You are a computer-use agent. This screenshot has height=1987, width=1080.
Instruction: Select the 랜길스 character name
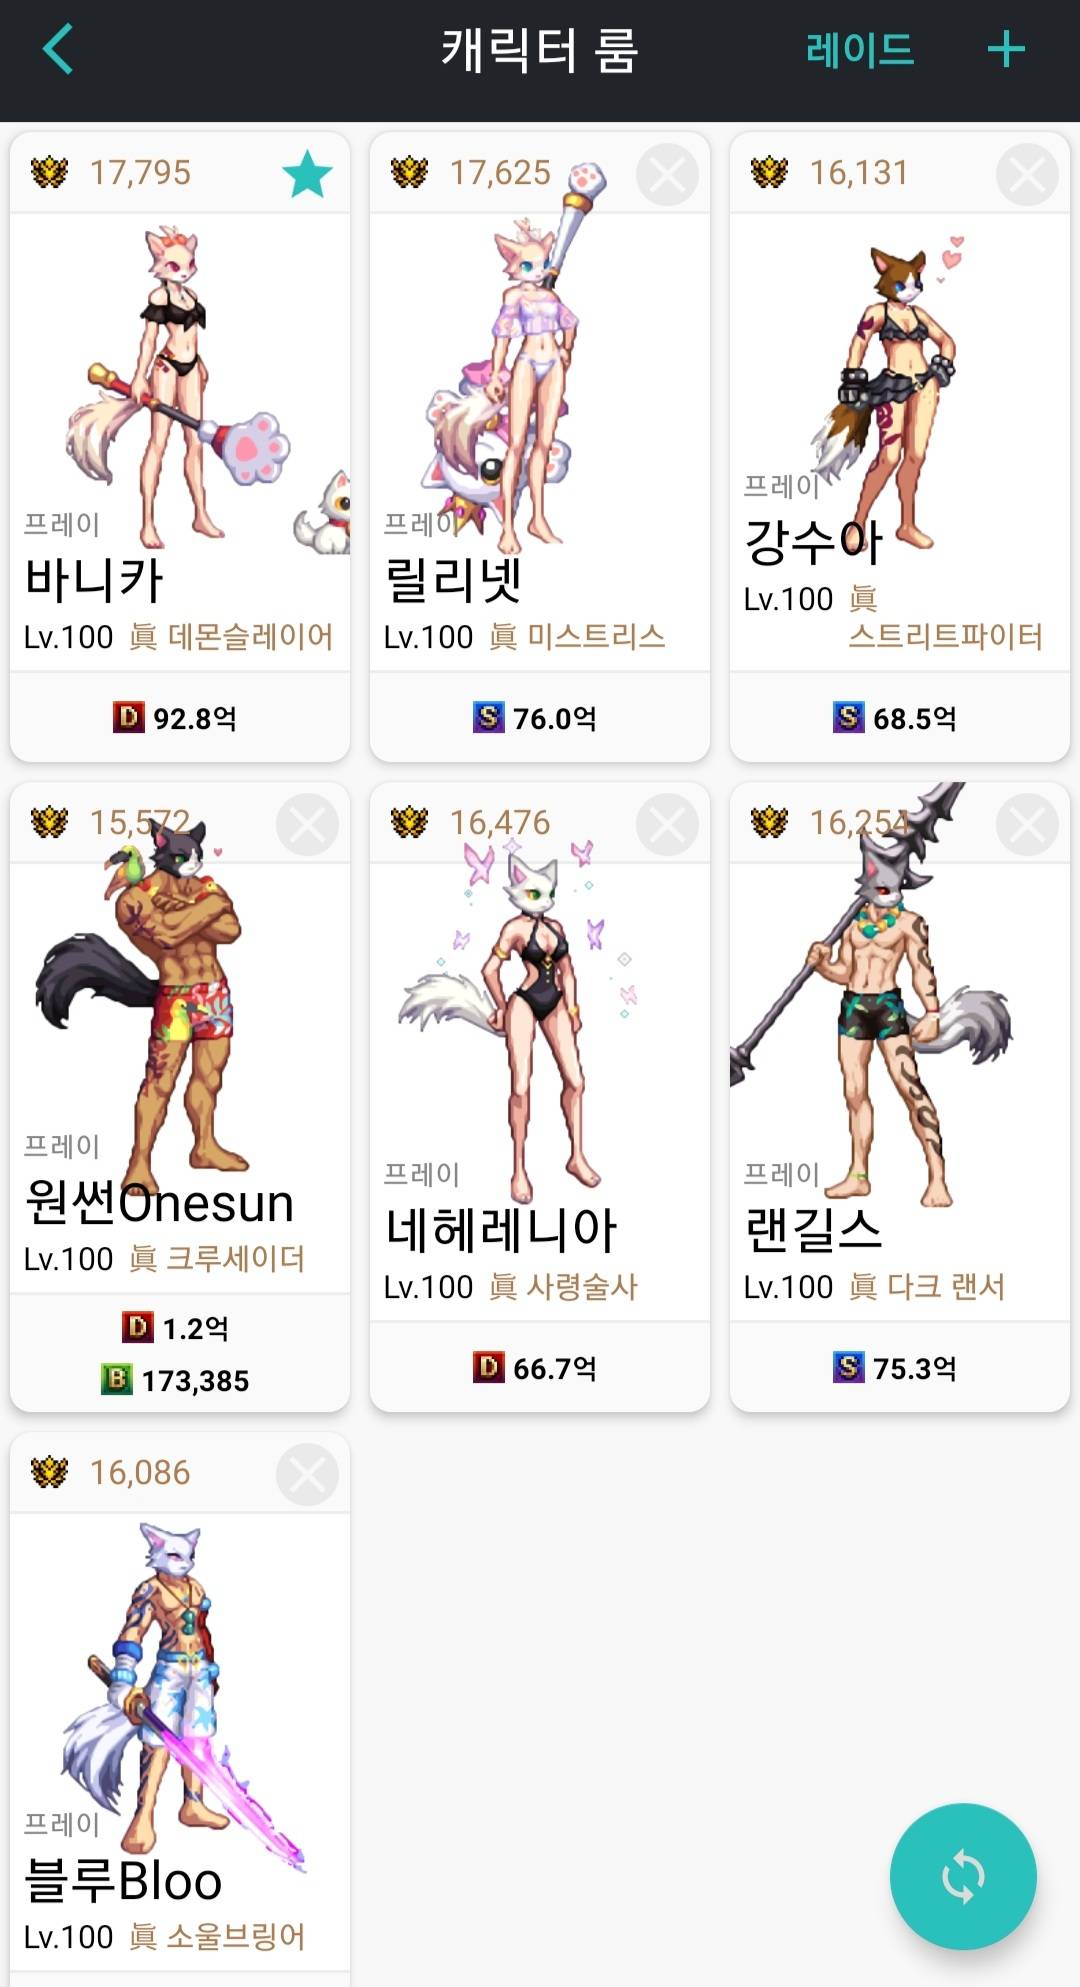tap(813, 1230)
